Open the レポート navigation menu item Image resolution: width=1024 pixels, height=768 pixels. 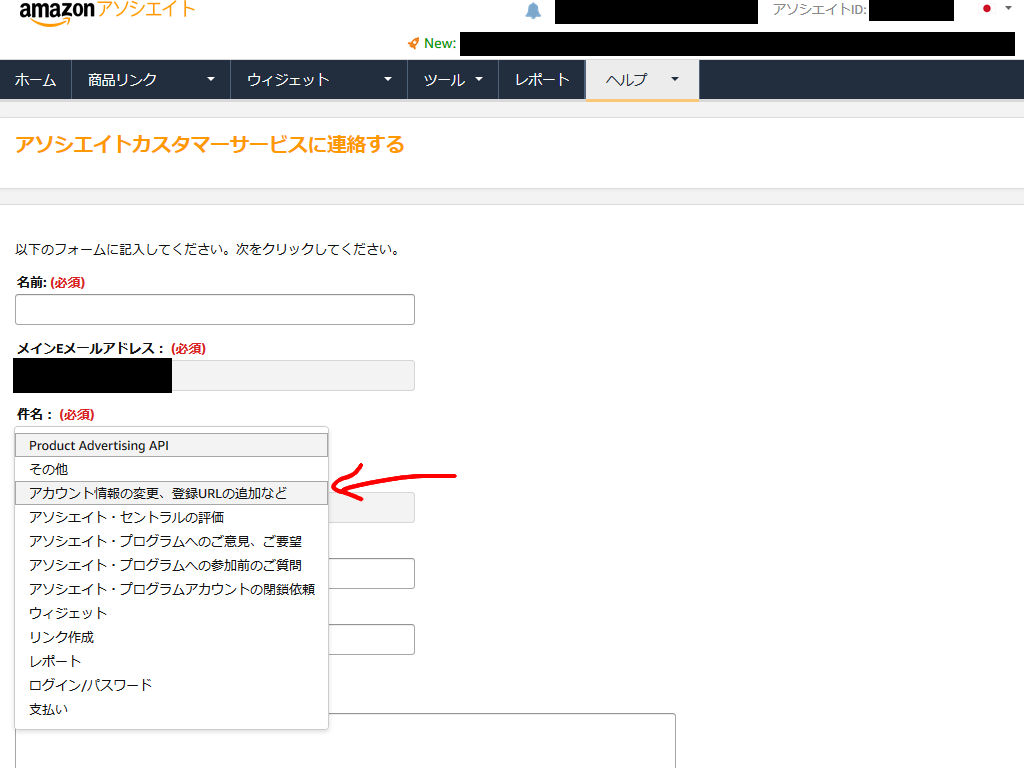coord(541,79)
